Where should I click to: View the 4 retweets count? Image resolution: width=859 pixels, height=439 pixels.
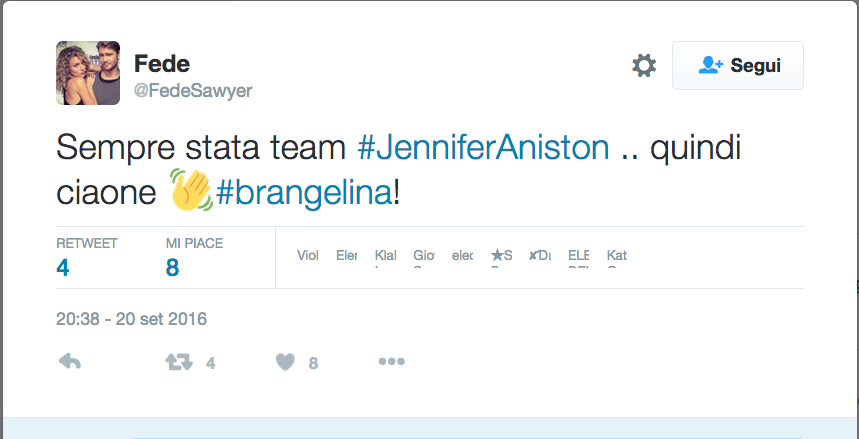(x=63, y=266)
